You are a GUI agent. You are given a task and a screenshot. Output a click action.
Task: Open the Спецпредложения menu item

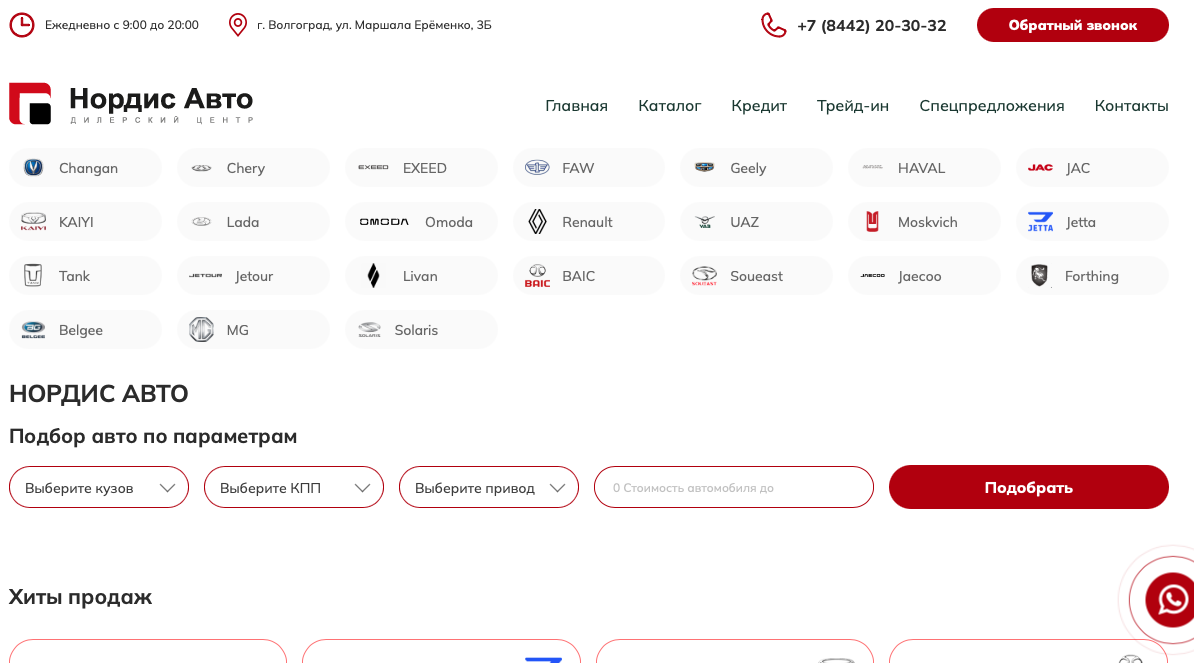[x=991, y=106]
